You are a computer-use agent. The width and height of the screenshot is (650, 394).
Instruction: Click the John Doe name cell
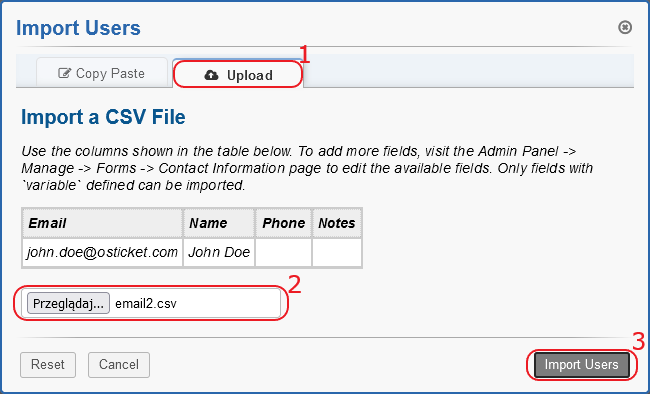coord(219,252)
